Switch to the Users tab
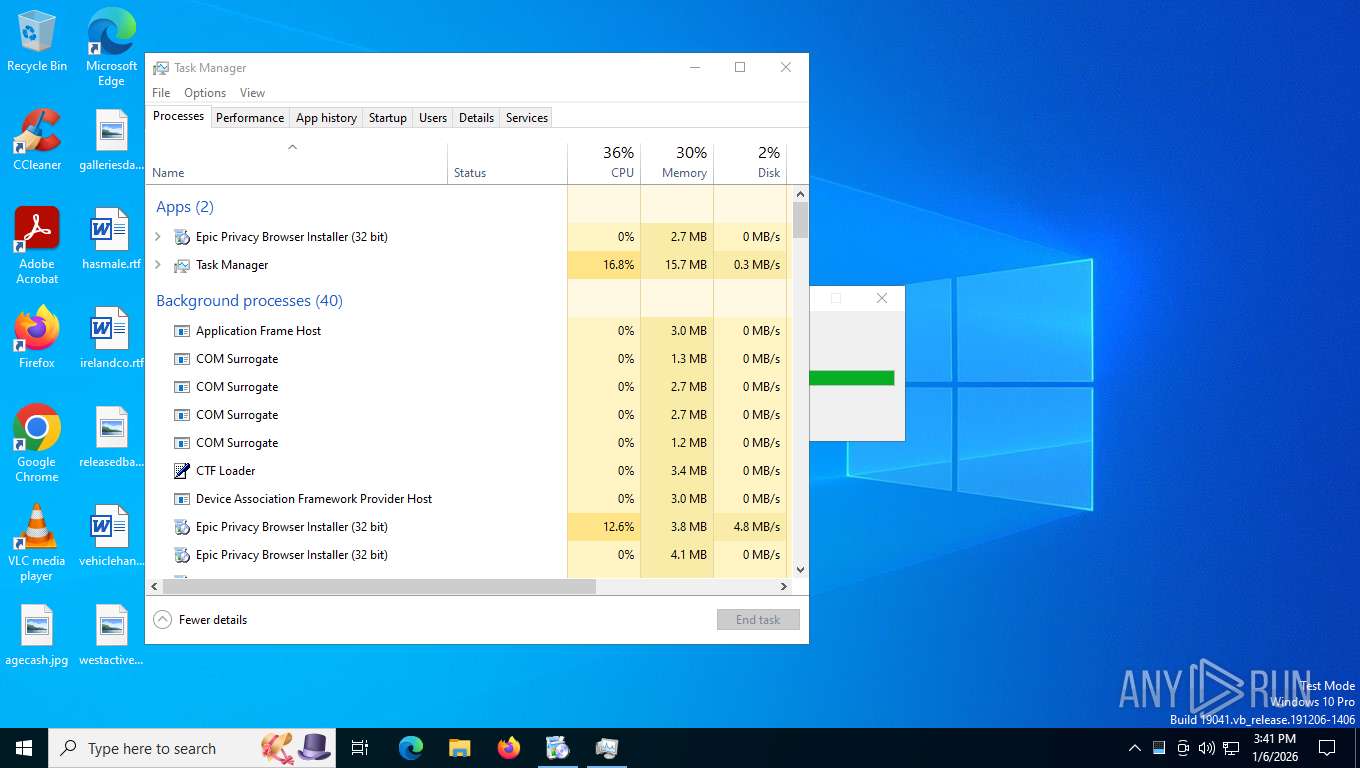Image resolution: width=1360 pixels, height=768 pixels. point(433,118)
